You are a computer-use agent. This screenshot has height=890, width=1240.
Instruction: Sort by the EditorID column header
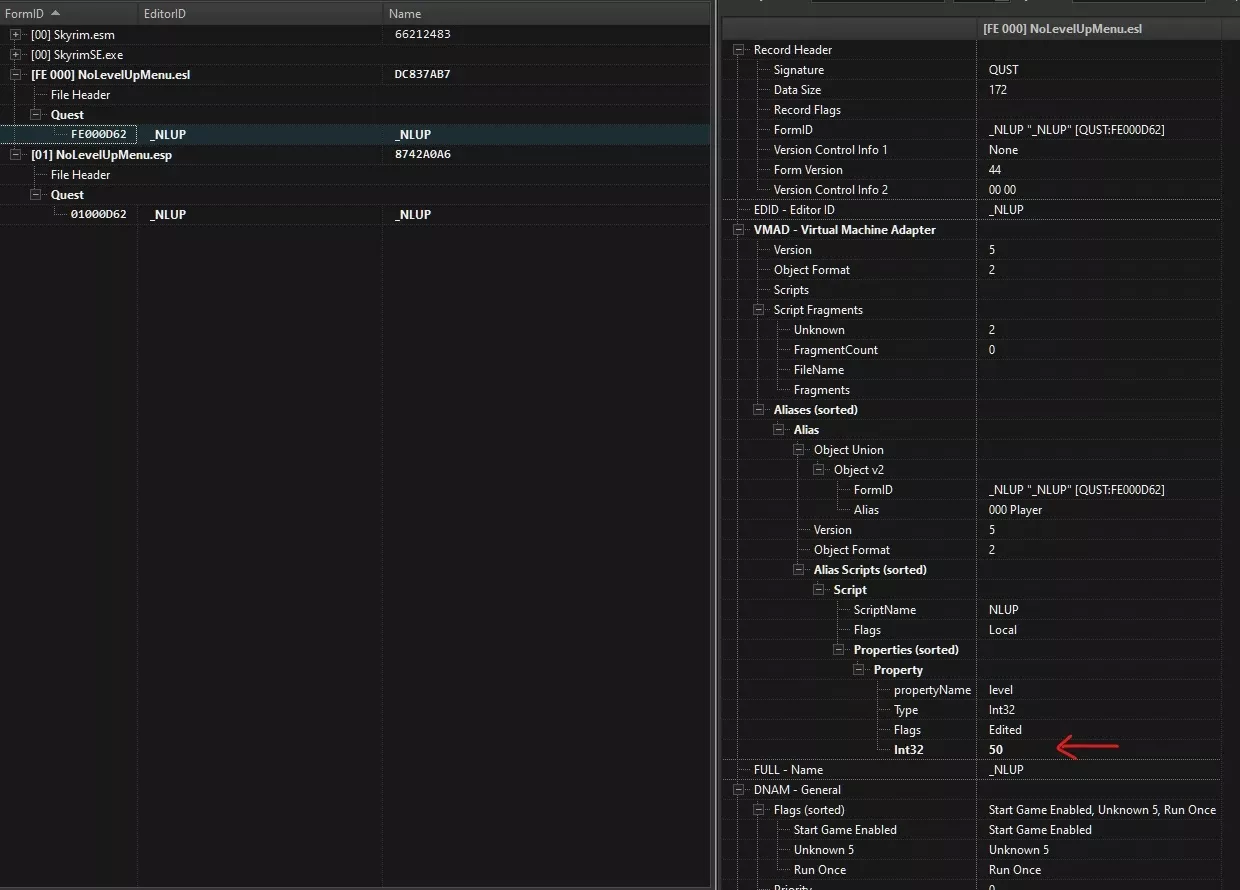tap(260, 14)
